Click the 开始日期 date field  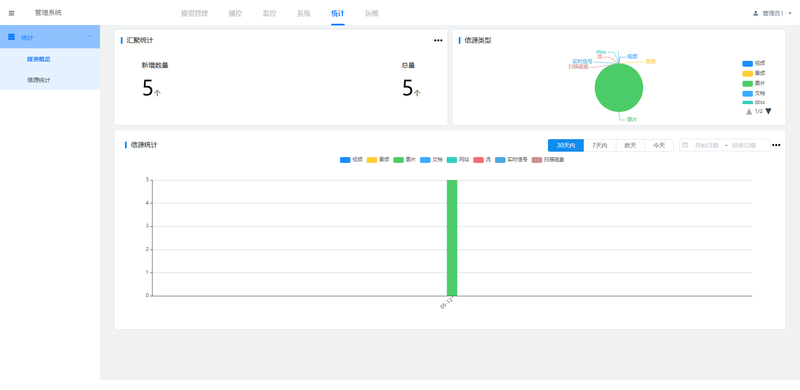tap(707, 145)
